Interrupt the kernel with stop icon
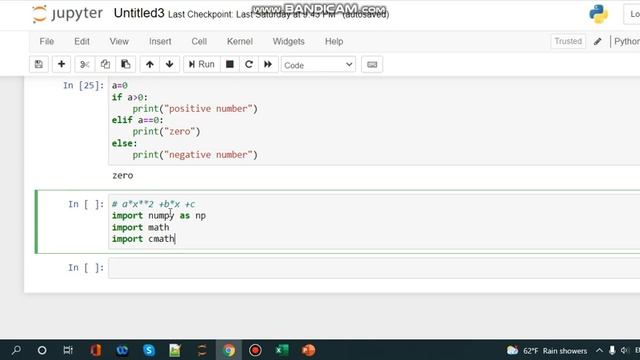 (x=230, y=64)
